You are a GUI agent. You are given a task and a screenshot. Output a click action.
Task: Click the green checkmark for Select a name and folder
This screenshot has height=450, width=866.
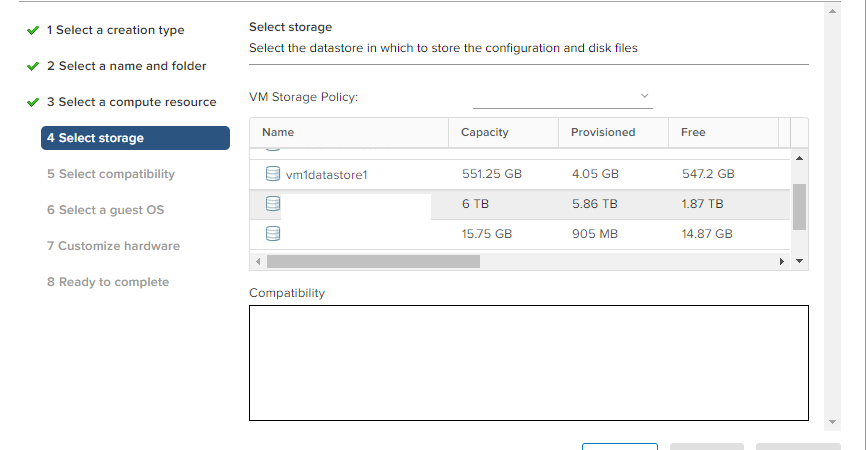[x=33, y=66]
